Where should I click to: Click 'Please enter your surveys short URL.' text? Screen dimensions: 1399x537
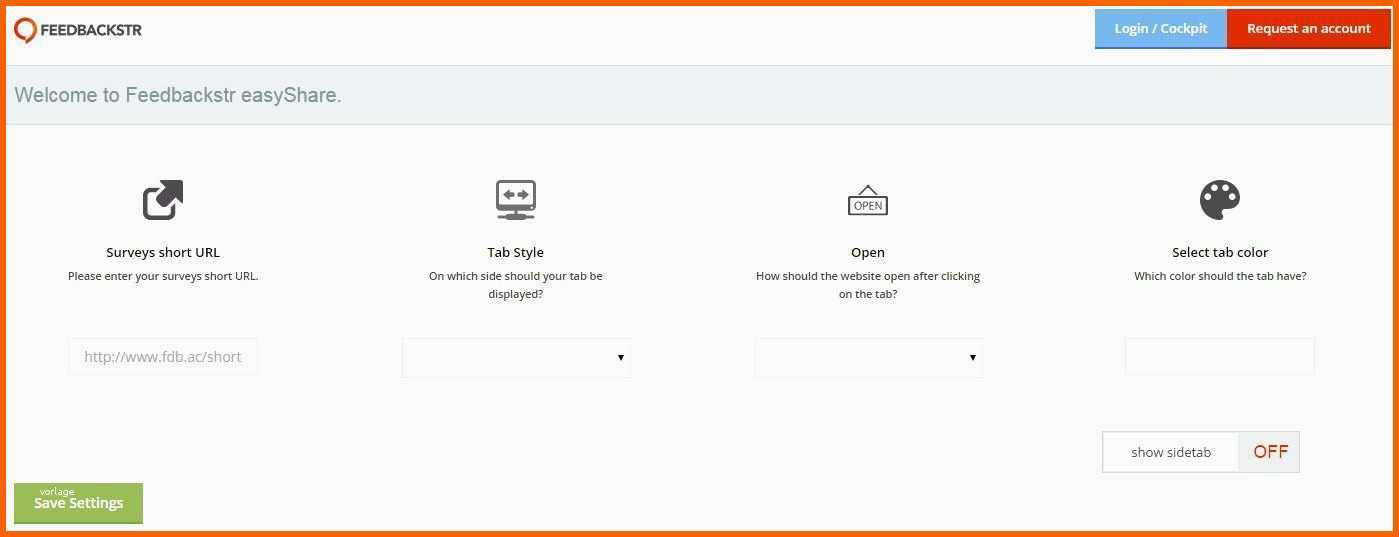point(163,276)
